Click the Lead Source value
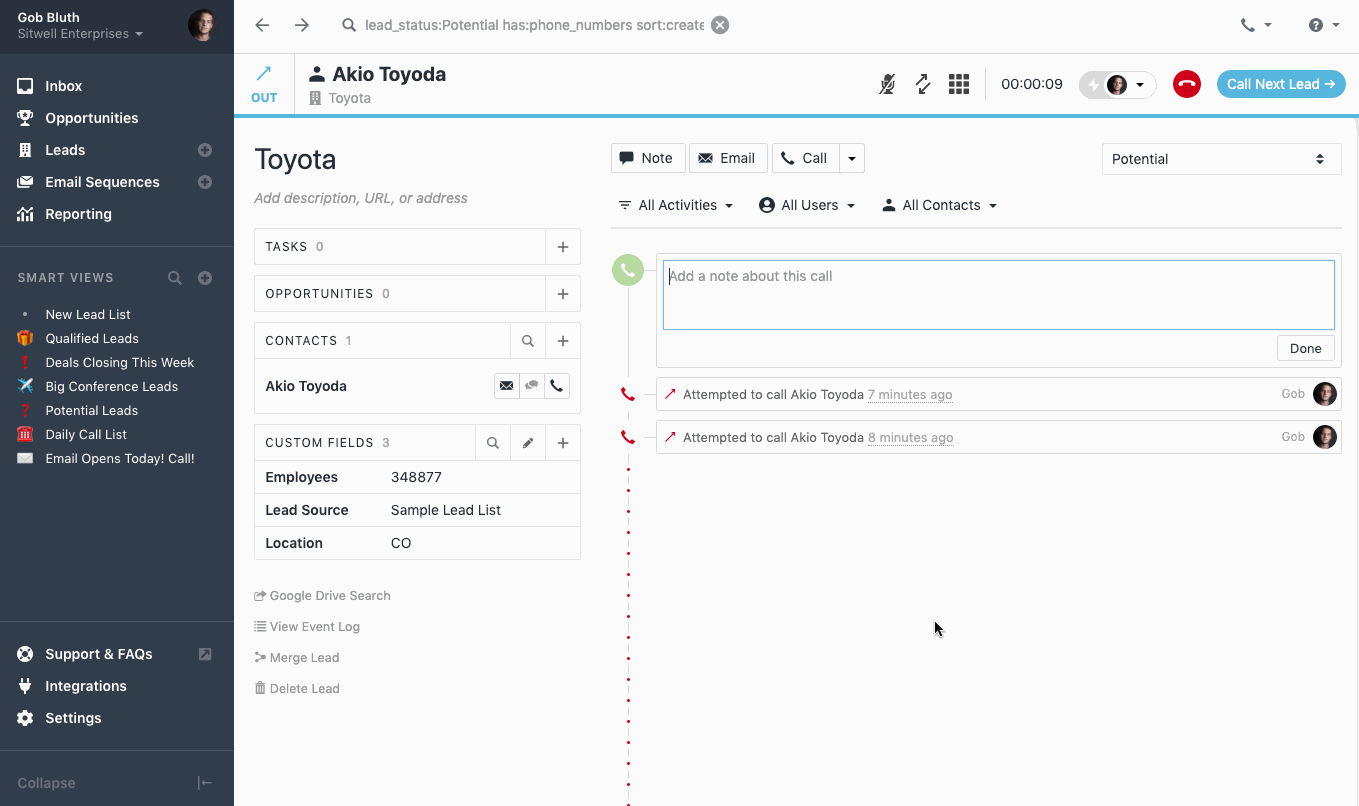Screen dimensions: 1359x806 (x=446, y=510)
